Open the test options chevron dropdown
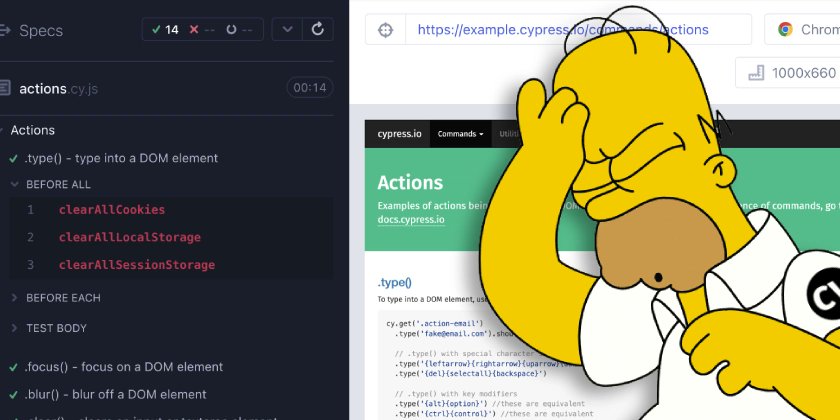This screenshot has height=420, width=840. [x=288, y=29]
